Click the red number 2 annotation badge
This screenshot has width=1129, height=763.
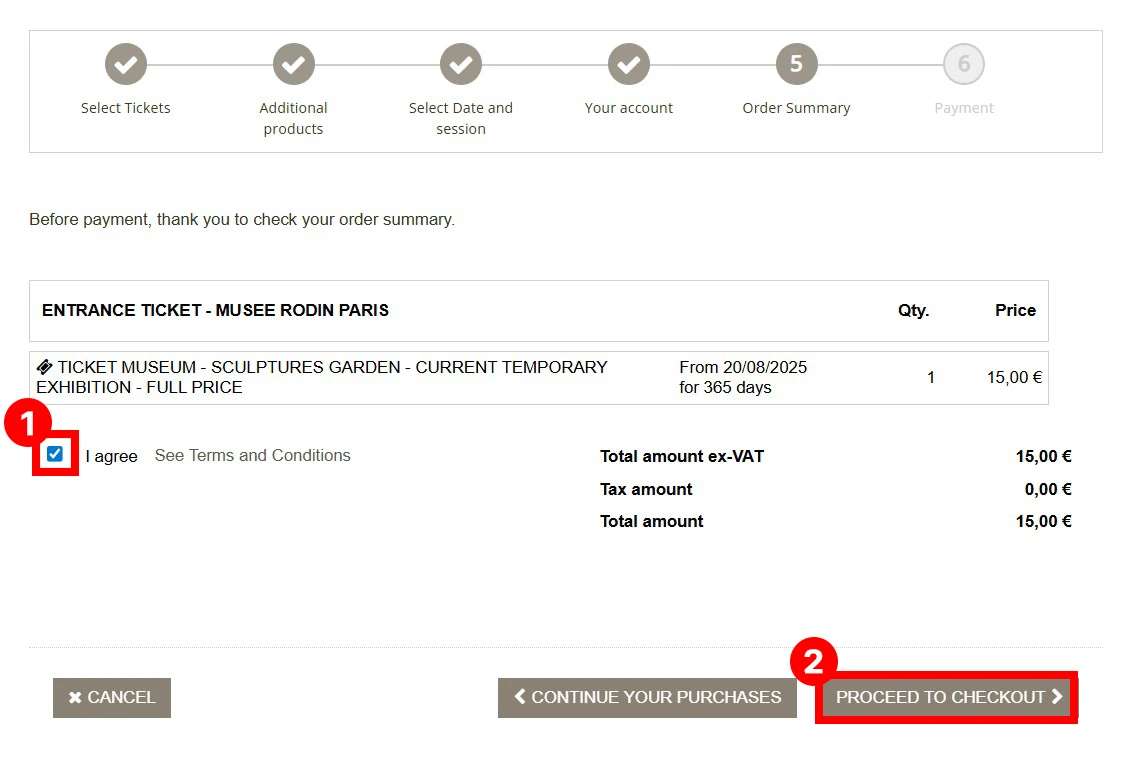[x=813, y=662]
